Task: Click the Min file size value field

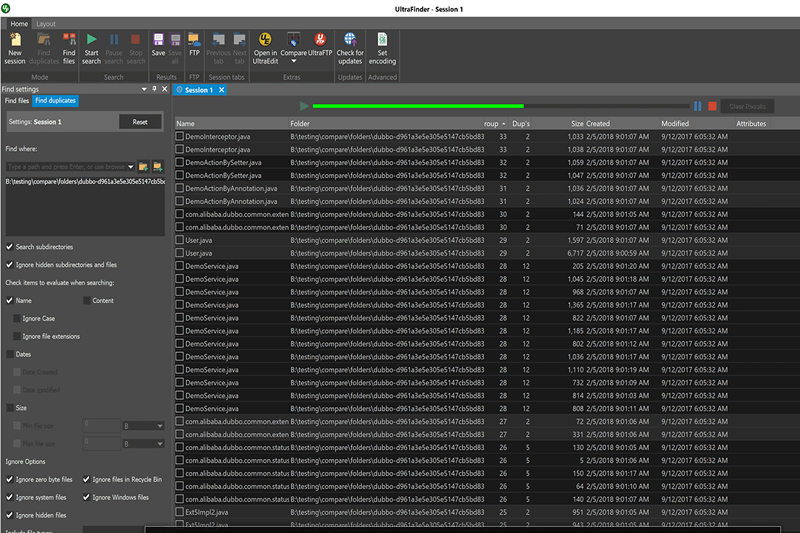Action: click(102, 426)
